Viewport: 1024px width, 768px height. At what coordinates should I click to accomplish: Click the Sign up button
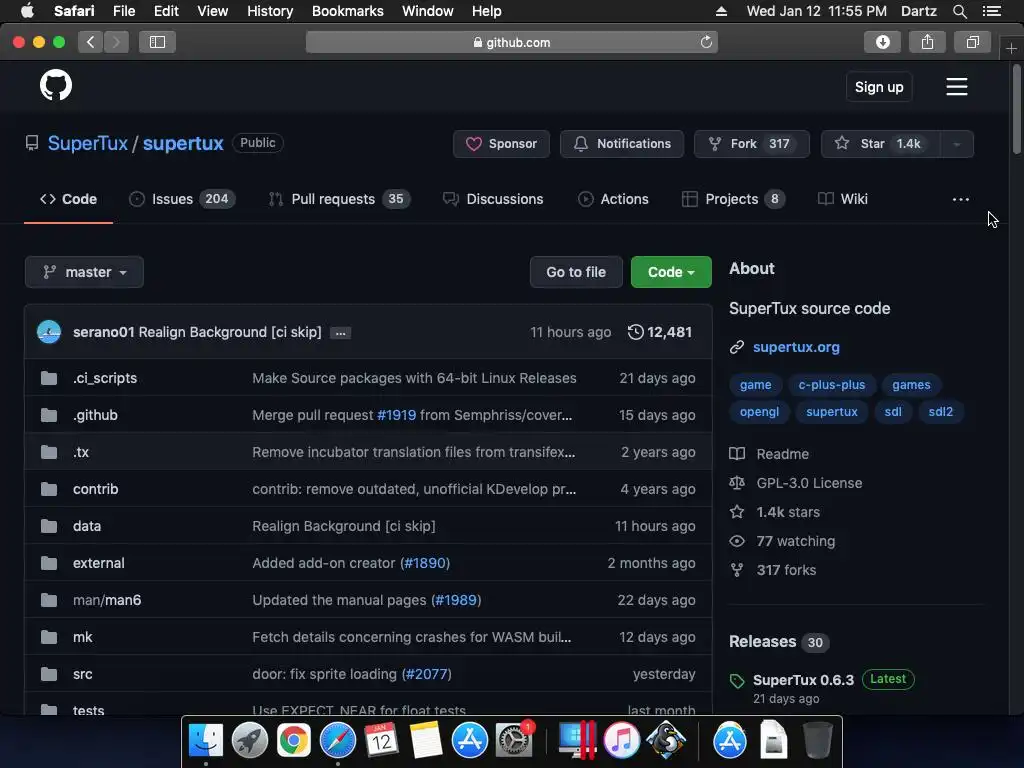(x=879, y=87)
